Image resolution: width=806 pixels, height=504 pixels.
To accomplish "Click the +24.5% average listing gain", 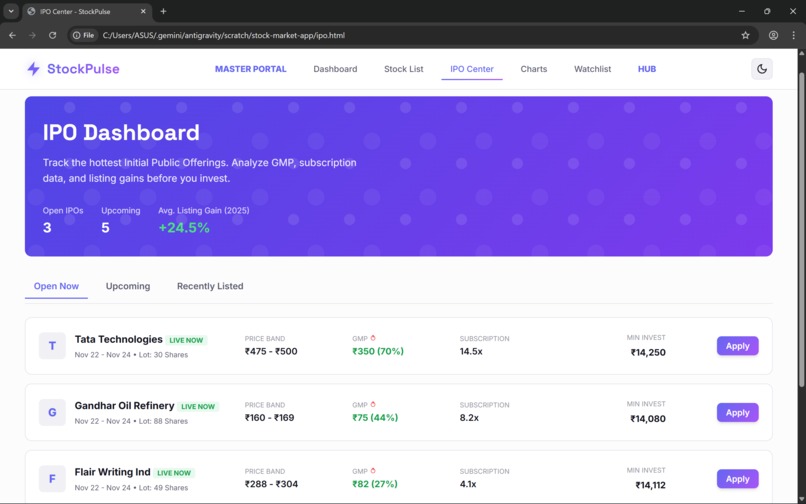I will (x=184, y=228).
